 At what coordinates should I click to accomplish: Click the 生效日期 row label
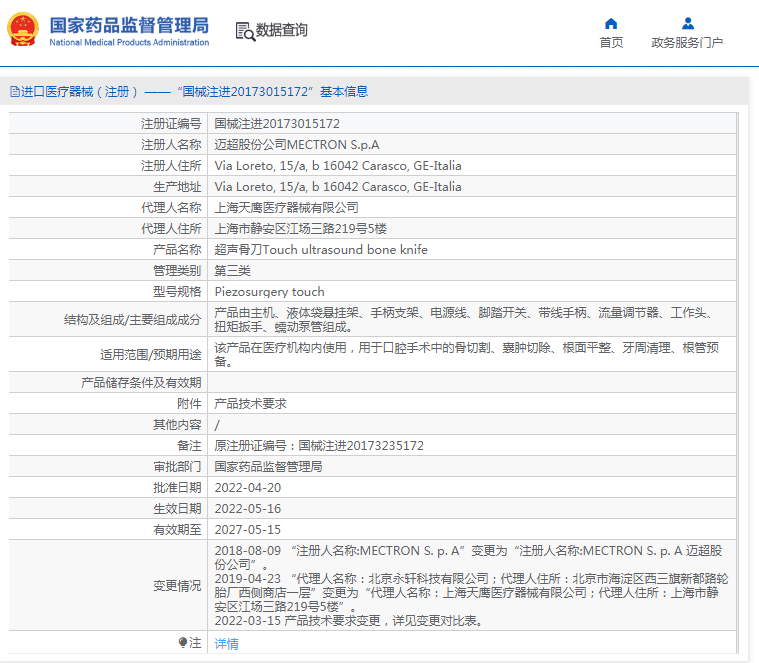tap(177, 509)
